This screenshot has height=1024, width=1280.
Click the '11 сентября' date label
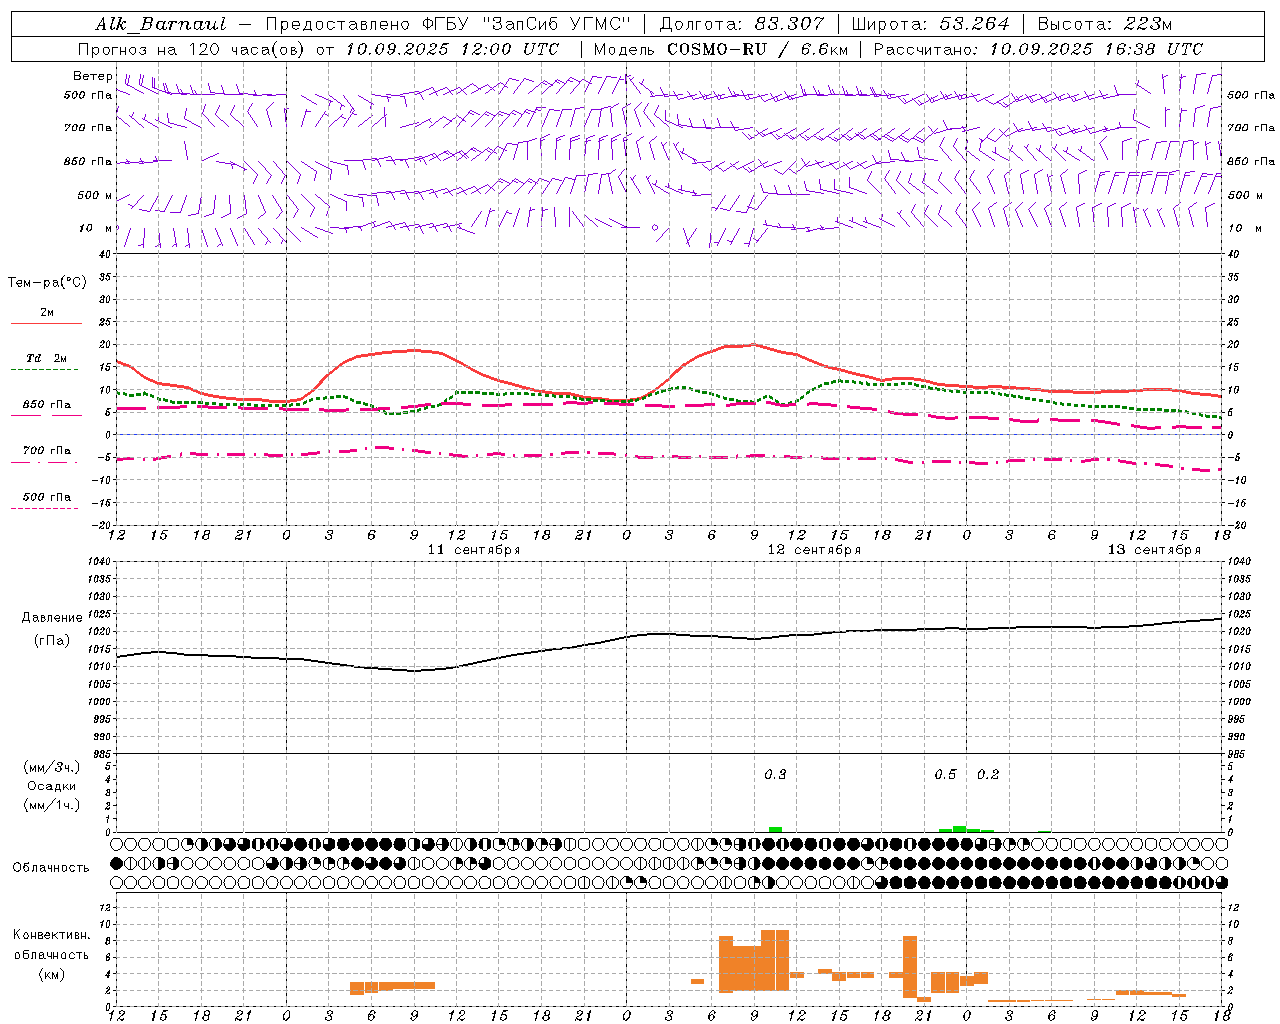tap(473, 550)
